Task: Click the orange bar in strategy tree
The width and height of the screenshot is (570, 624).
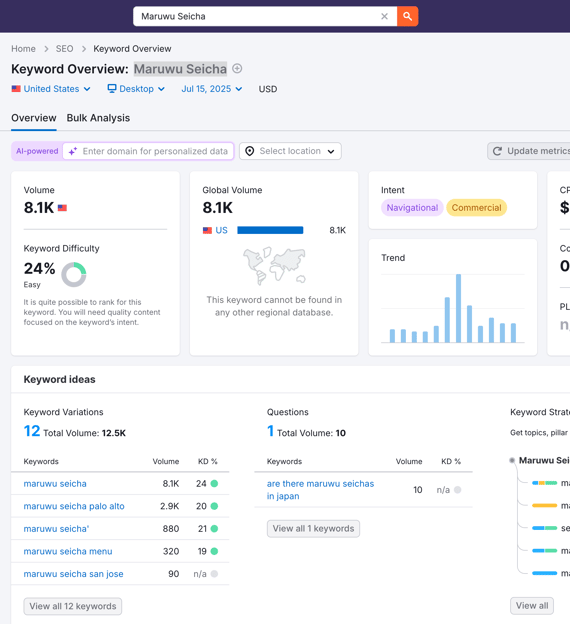Action: click(x=545, y=505)
